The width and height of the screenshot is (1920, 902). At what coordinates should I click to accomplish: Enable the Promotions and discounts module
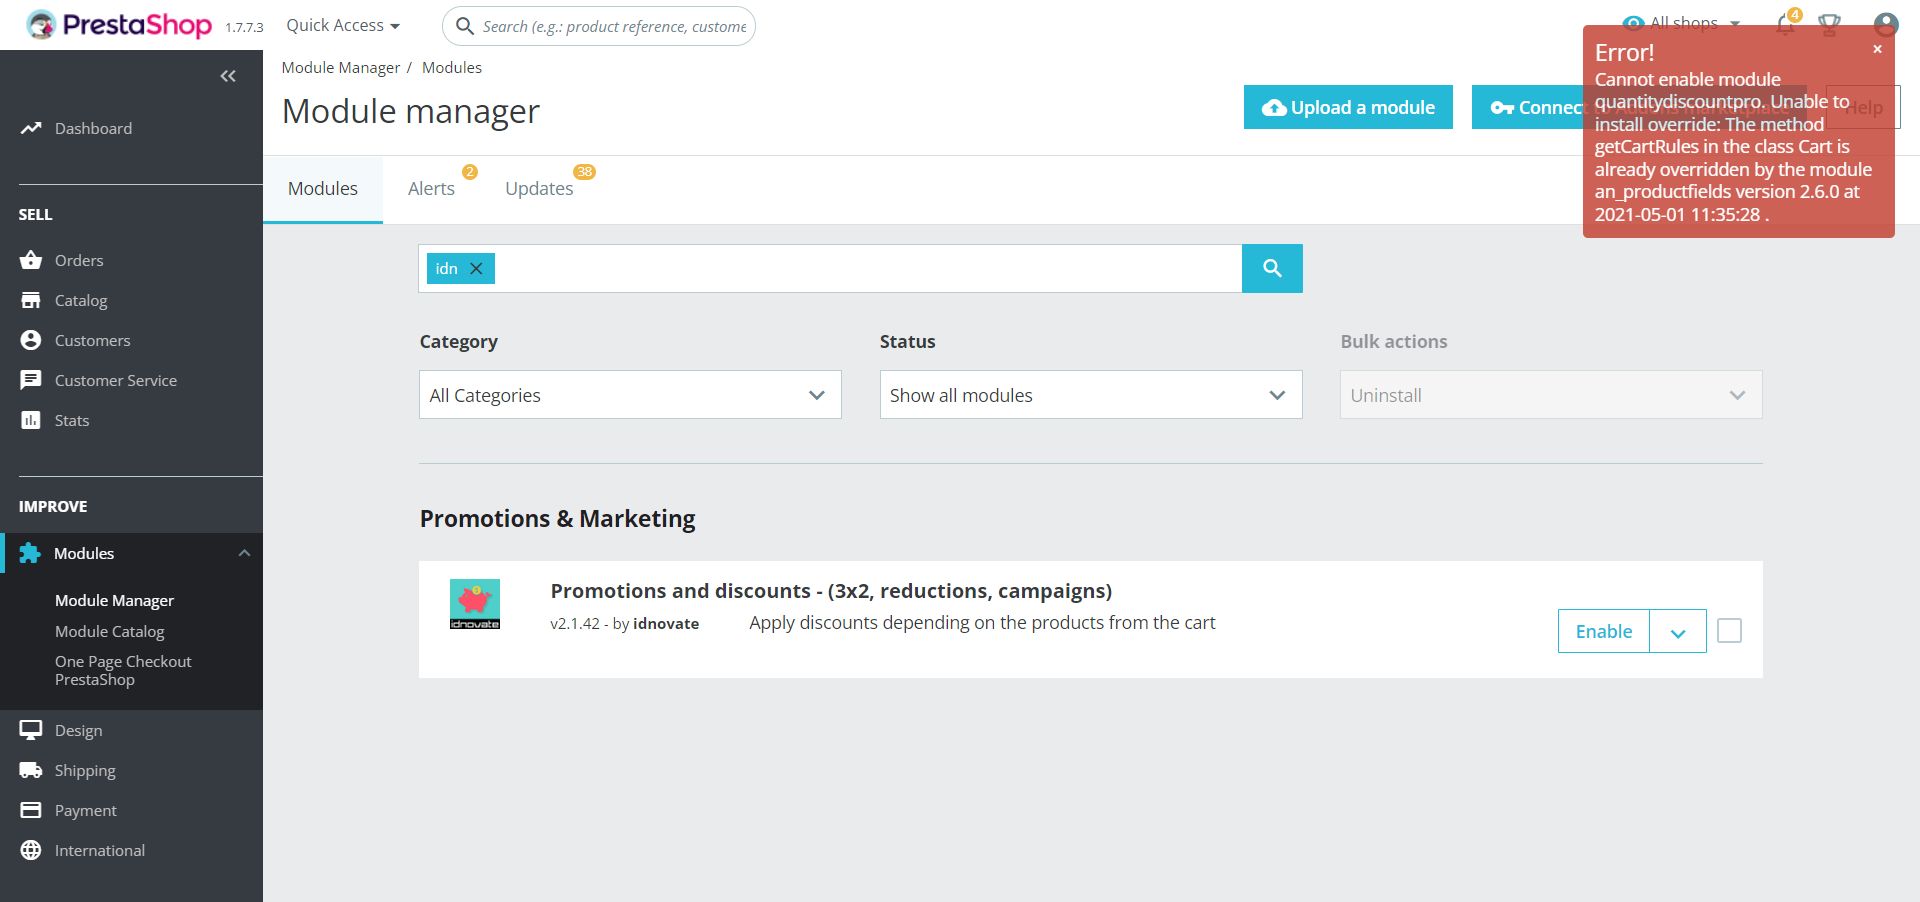tap(1603, 631)
